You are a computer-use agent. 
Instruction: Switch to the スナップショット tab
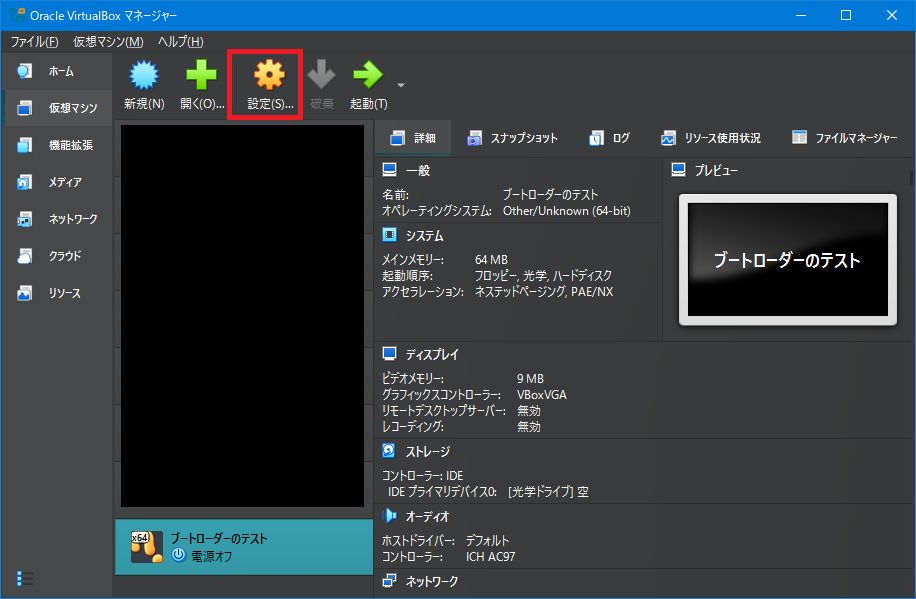click(512, 138)
